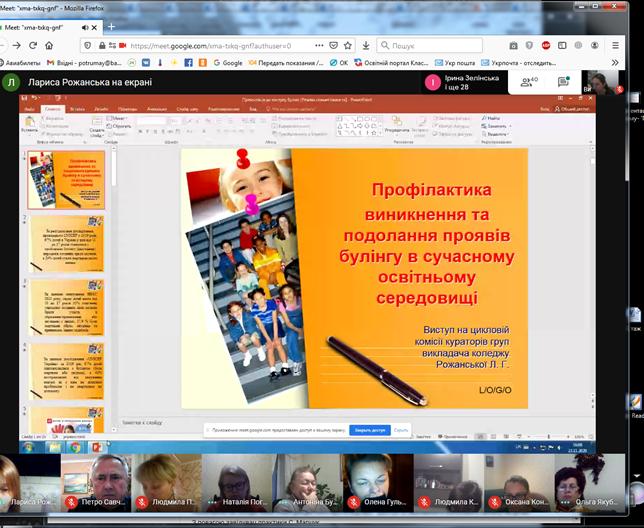This screenshot has height=528, width=644.
Task: Select slide 4 thumbnail
Action: 67,371
